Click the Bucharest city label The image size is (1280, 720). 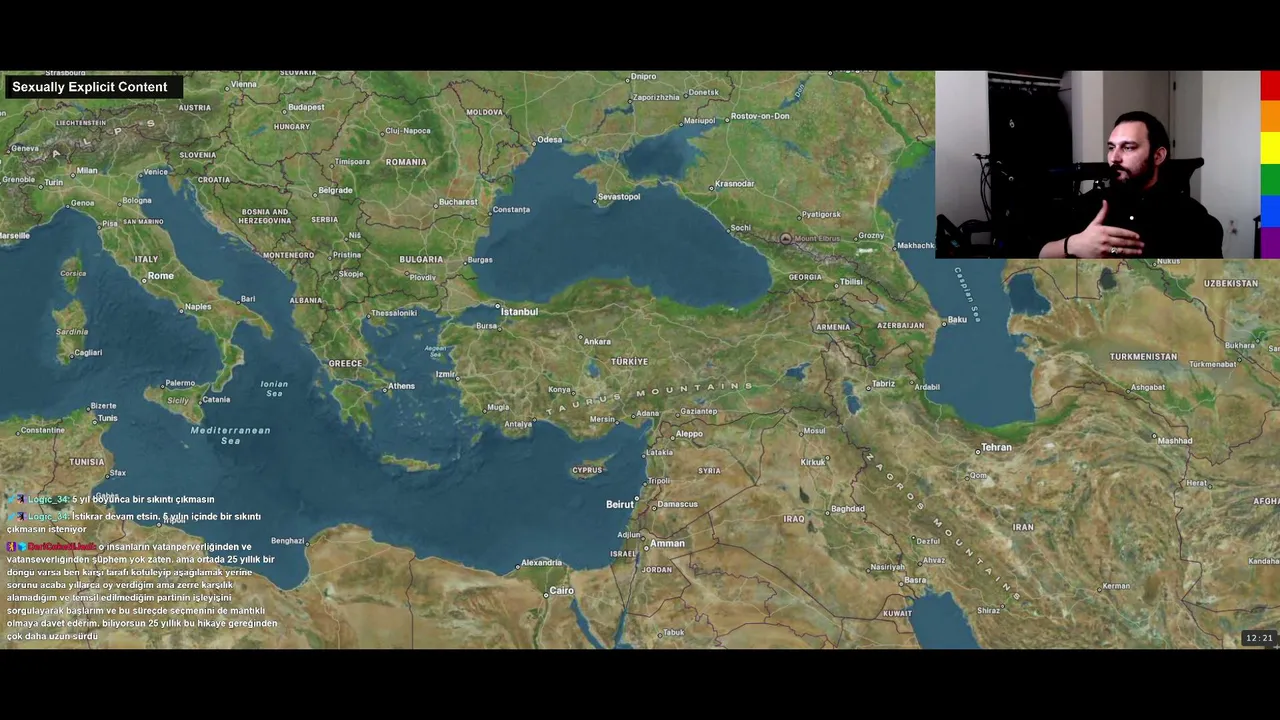coord(458,202)
